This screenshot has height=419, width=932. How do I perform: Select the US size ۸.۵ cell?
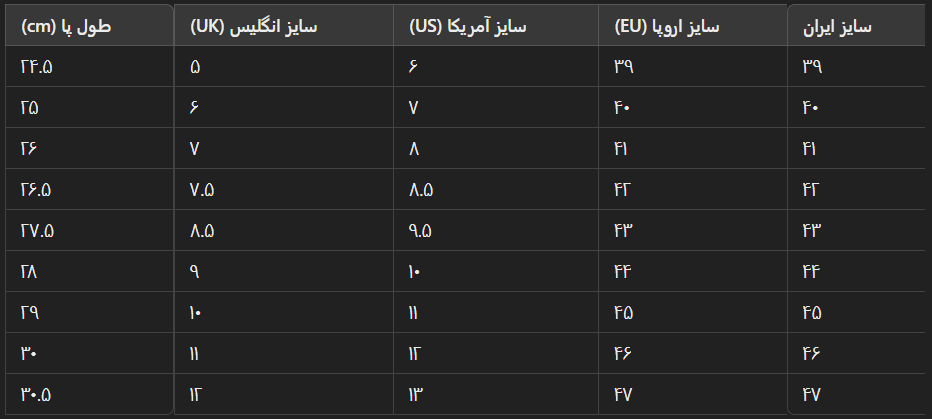(x=496, y=190)
